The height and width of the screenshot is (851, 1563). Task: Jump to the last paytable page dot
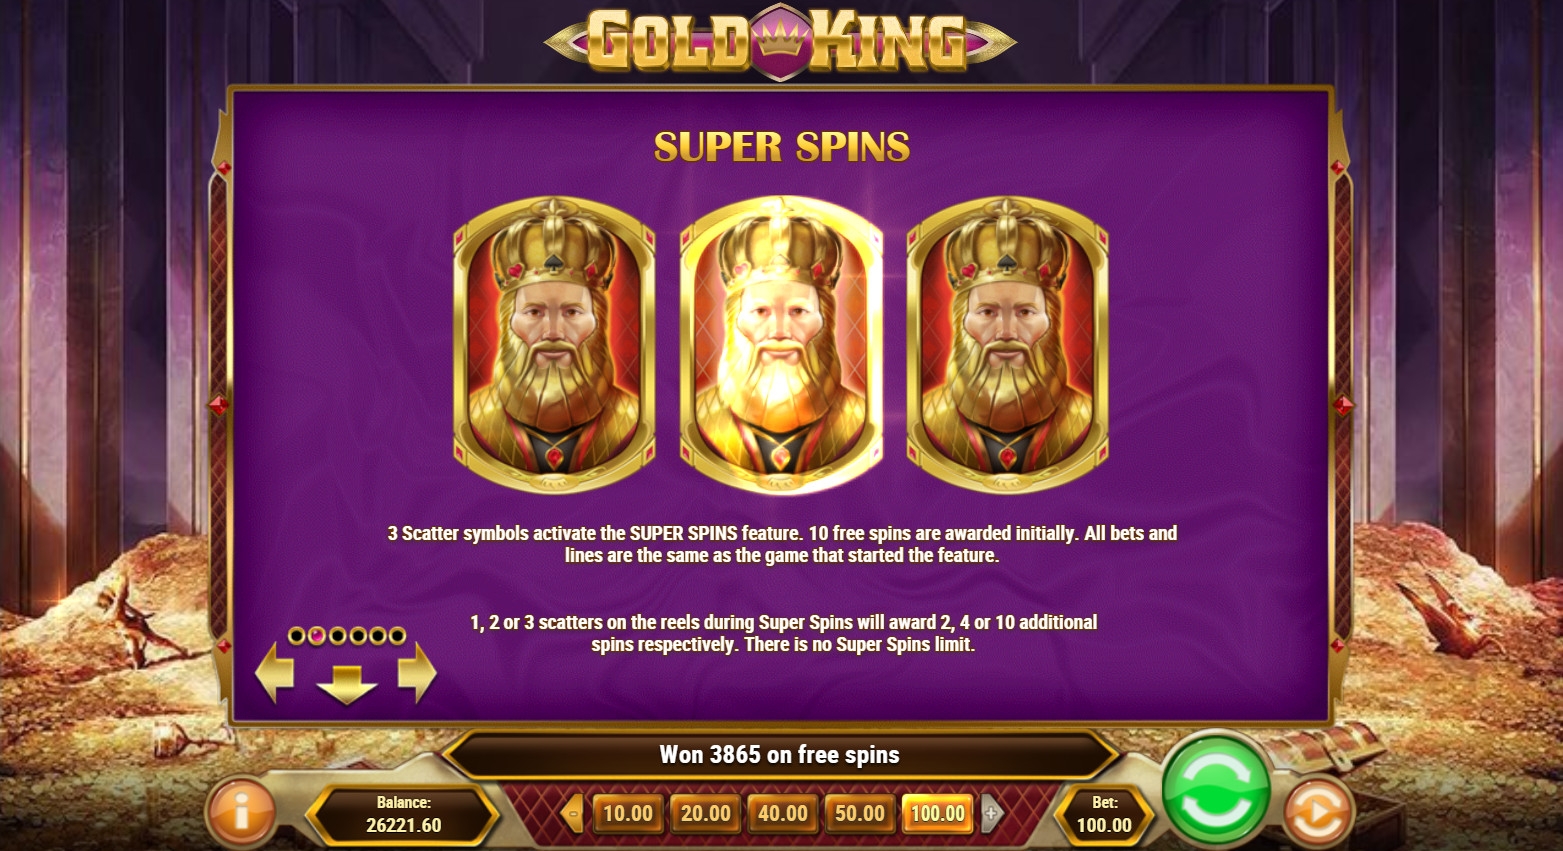coord(397,635)
